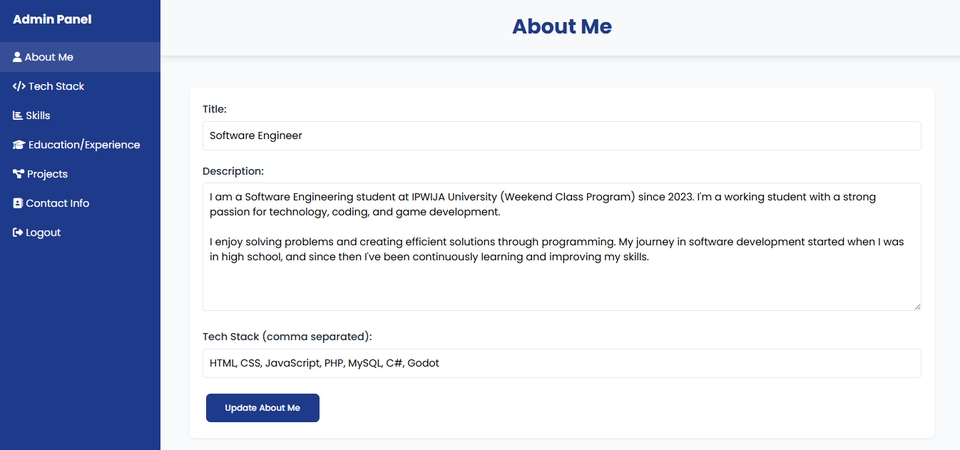Screen dimensions: 960x450
Task: Click the Update About Me button
Action: [x=263, y=408]
